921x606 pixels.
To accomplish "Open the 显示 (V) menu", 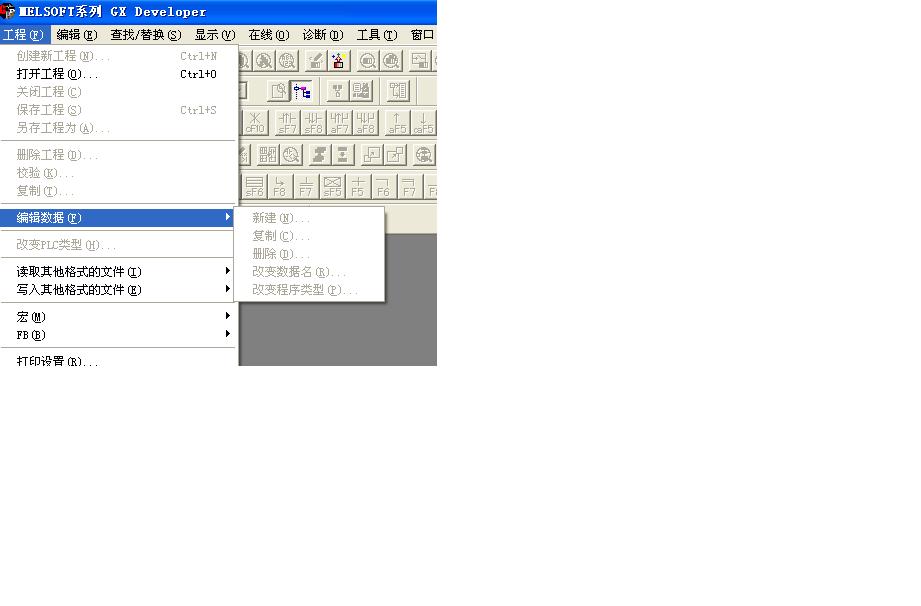I will pos(215,35).
